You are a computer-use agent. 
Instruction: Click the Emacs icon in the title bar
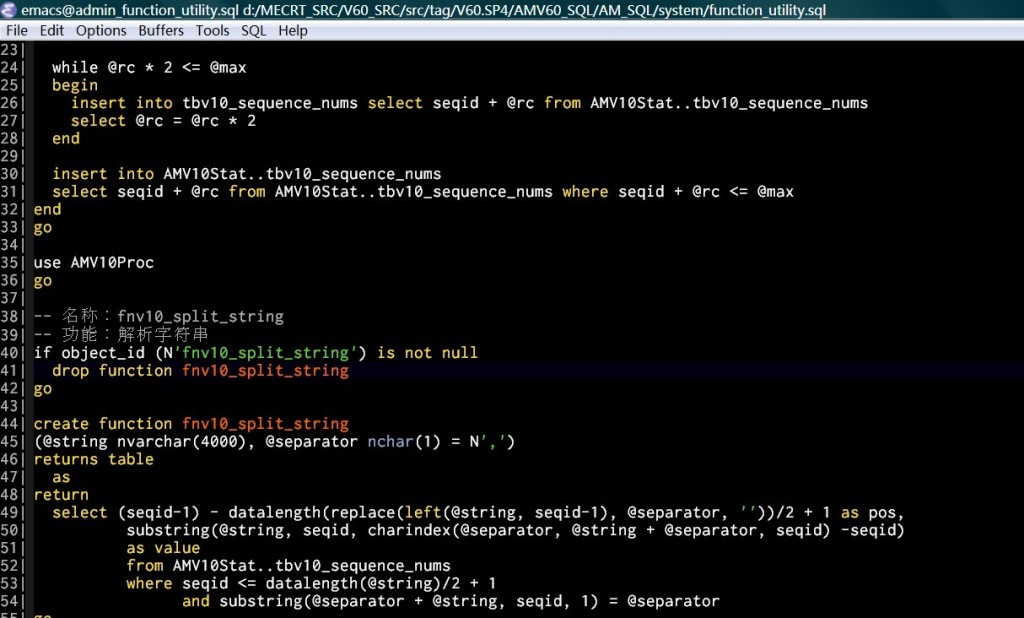[10, 11]
